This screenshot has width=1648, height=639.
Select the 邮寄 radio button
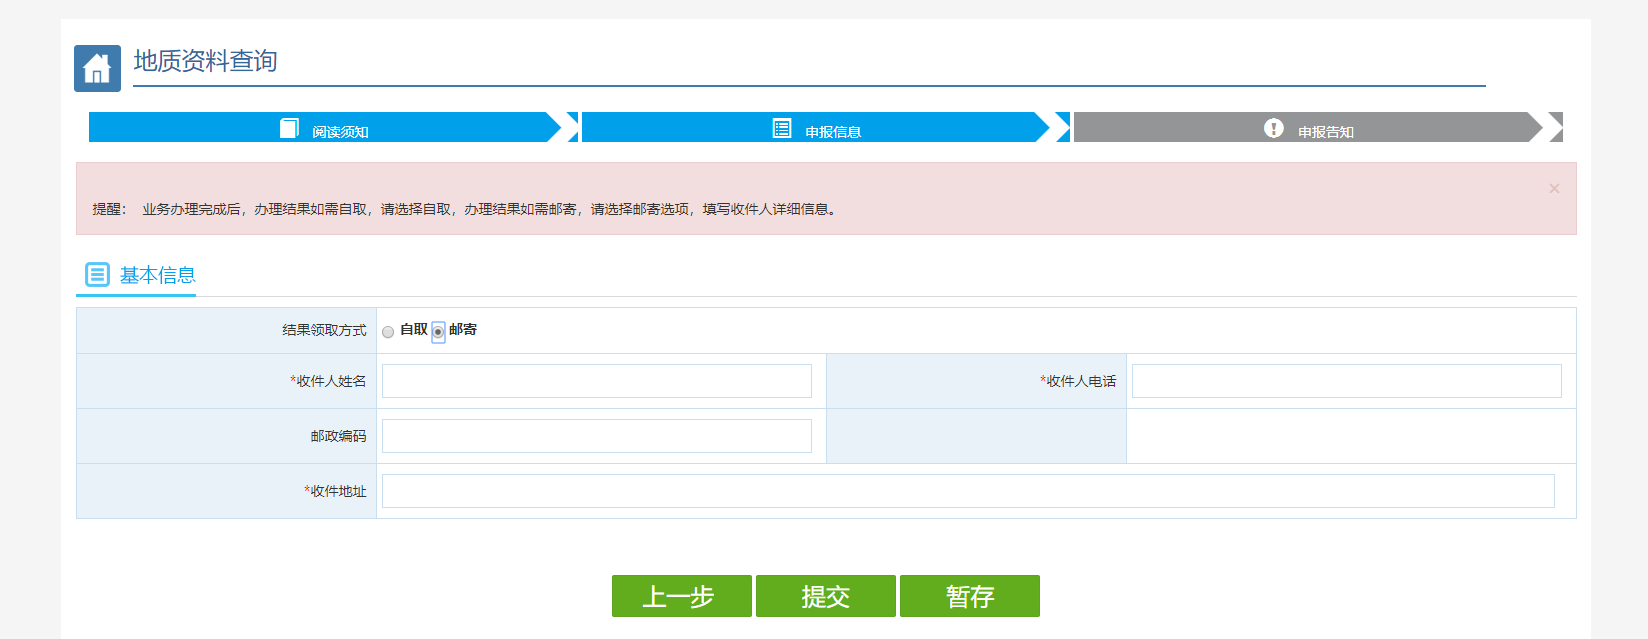click(x=438, y=332)
